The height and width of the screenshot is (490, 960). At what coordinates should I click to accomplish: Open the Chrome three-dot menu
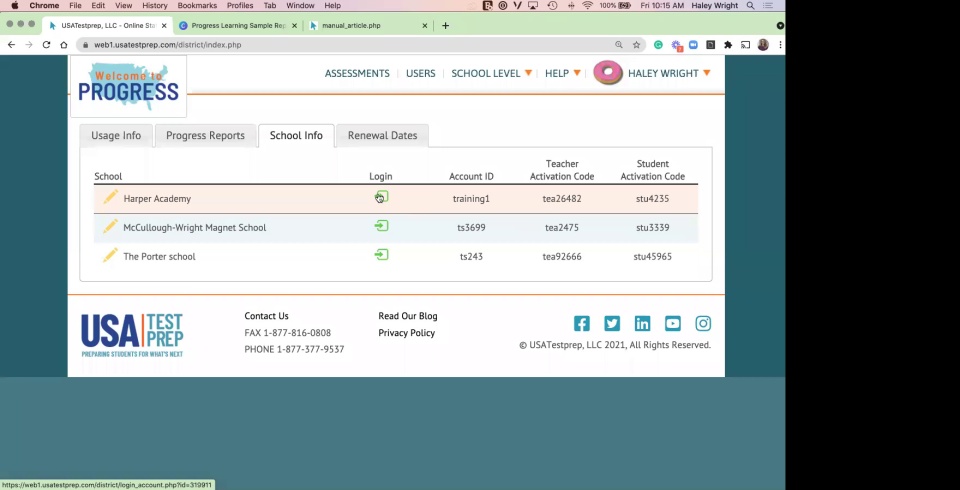[780, 45]
